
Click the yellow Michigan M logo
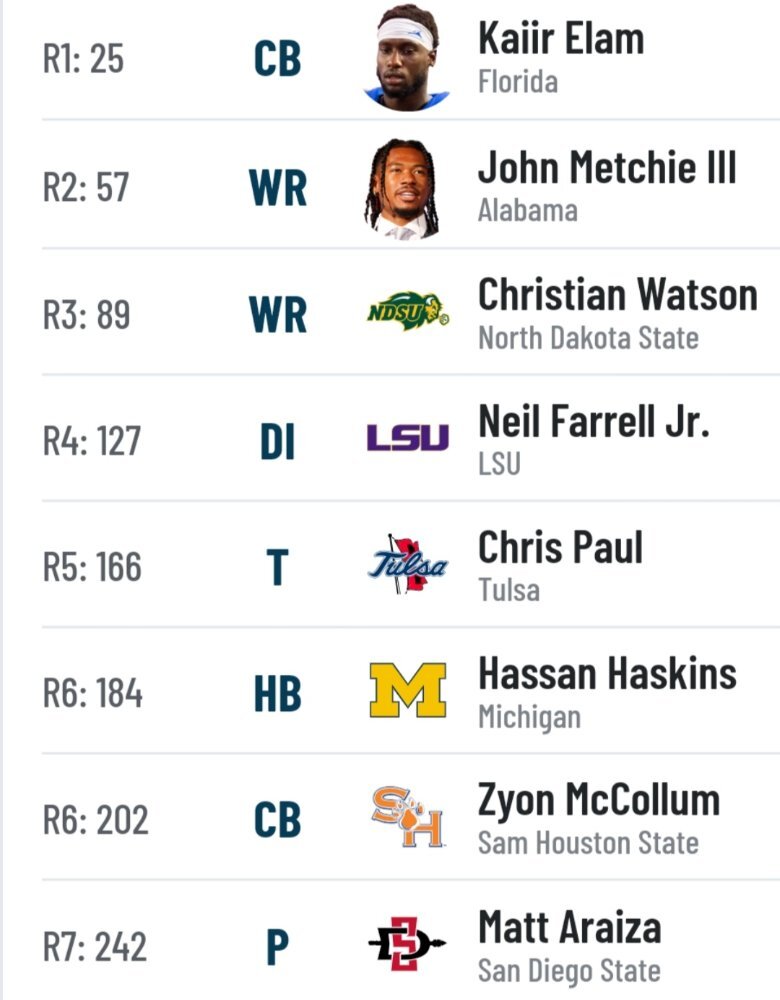(408, 690)
